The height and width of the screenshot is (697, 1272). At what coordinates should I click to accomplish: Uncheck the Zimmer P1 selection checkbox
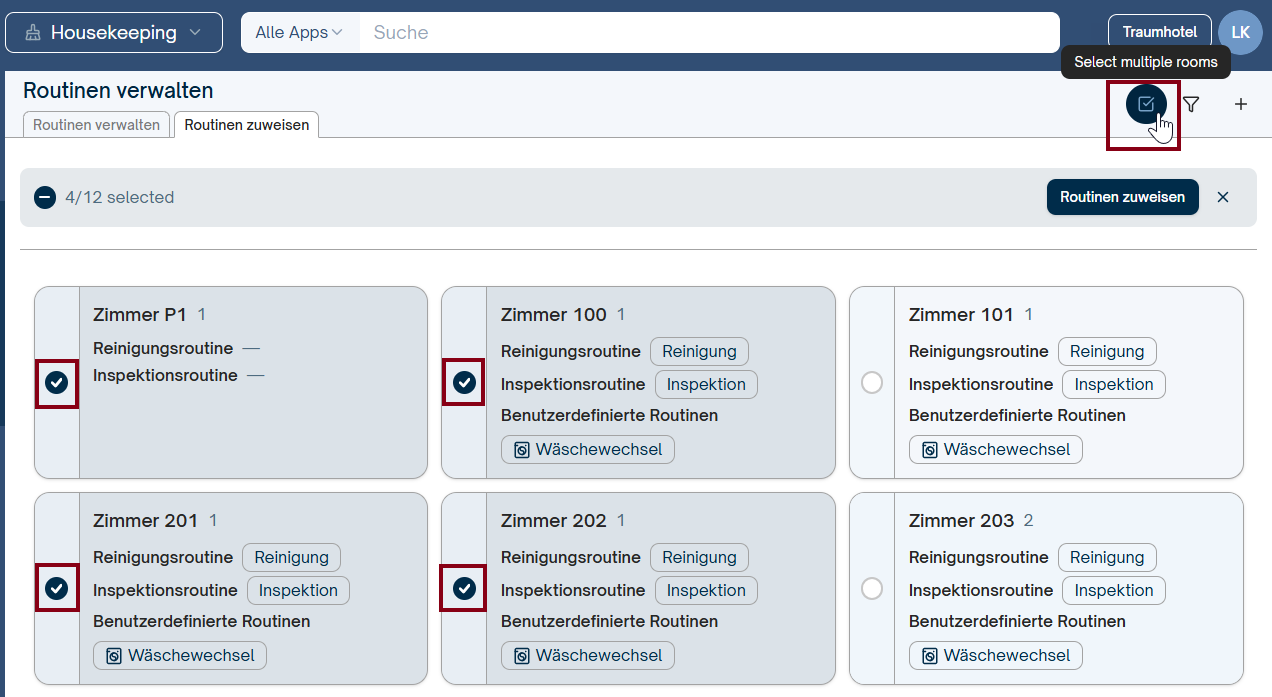click(57, 382)
